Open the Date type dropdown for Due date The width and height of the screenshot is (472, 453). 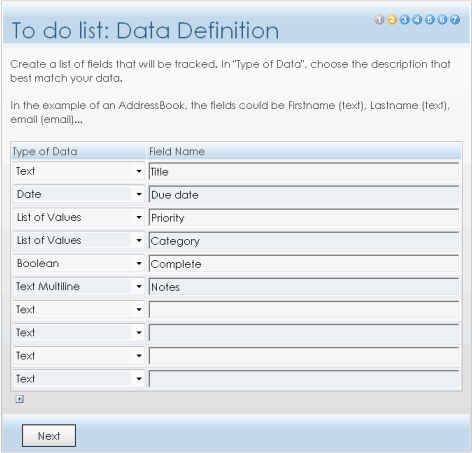pyautogui.click(x=79, y=194)
